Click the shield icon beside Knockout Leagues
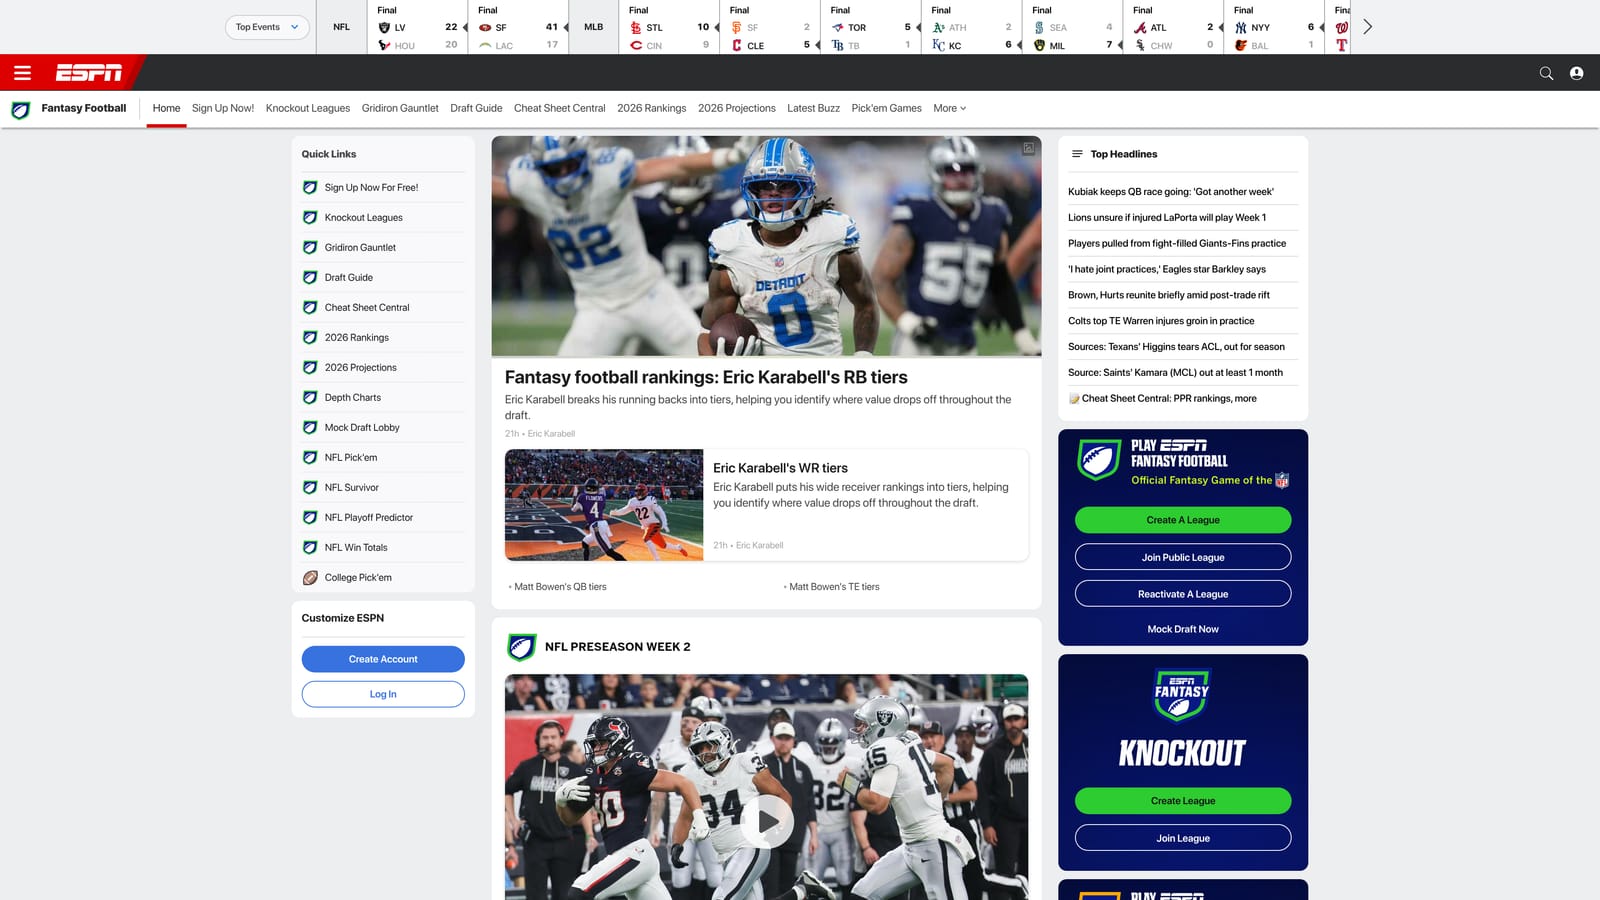 point(310,218)
